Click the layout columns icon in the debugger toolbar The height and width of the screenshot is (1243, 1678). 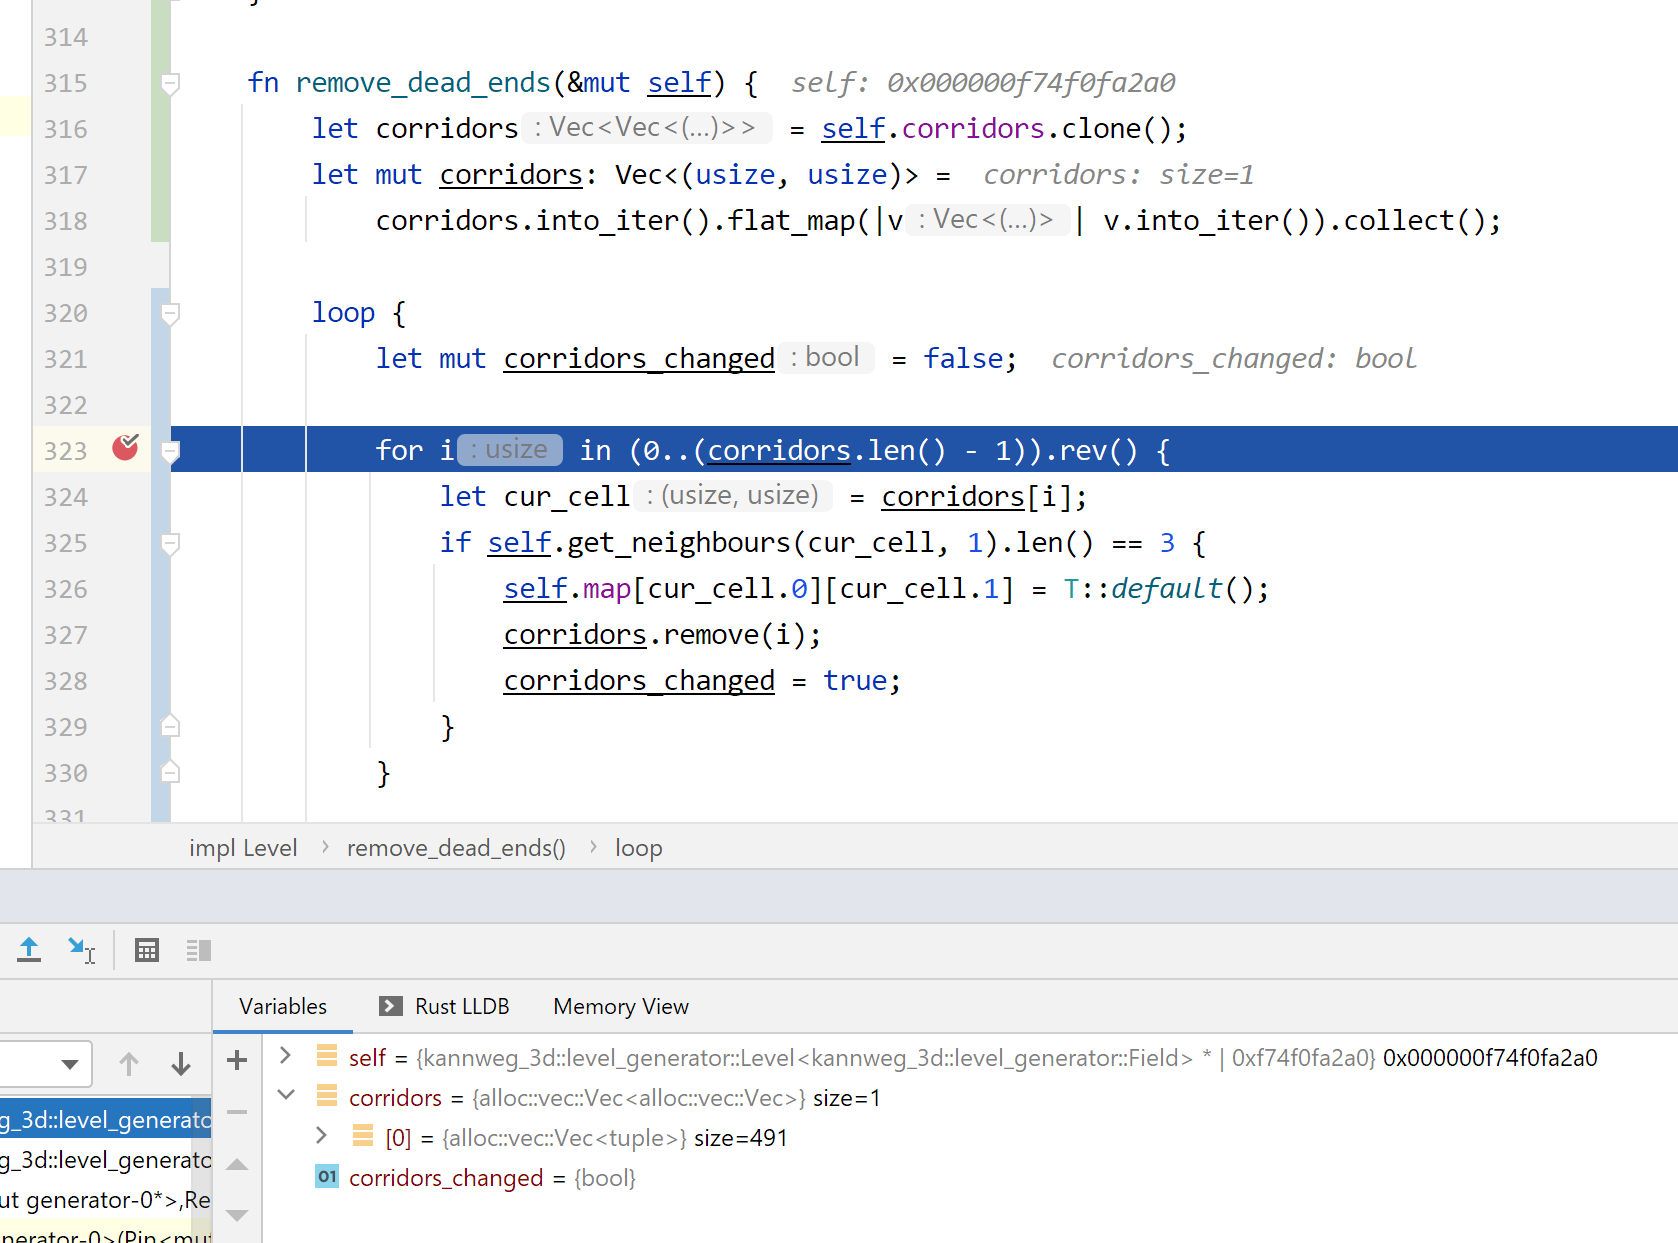click(x=198, y=949)
